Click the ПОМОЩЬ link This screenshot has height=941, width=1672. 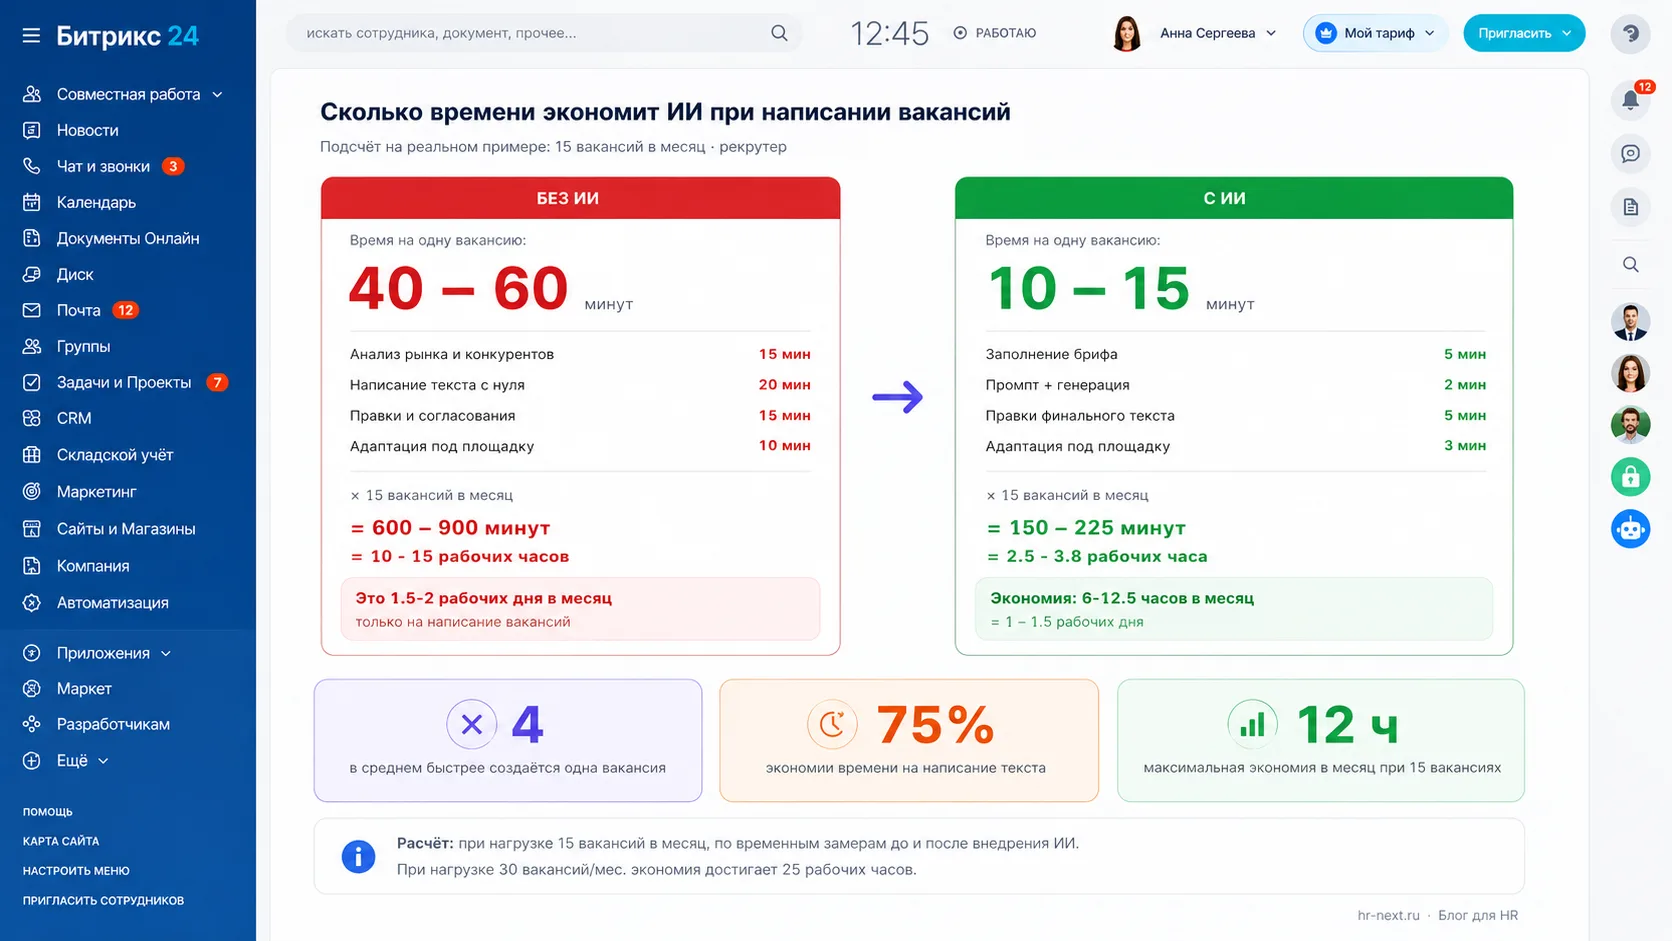click(48, 812)
